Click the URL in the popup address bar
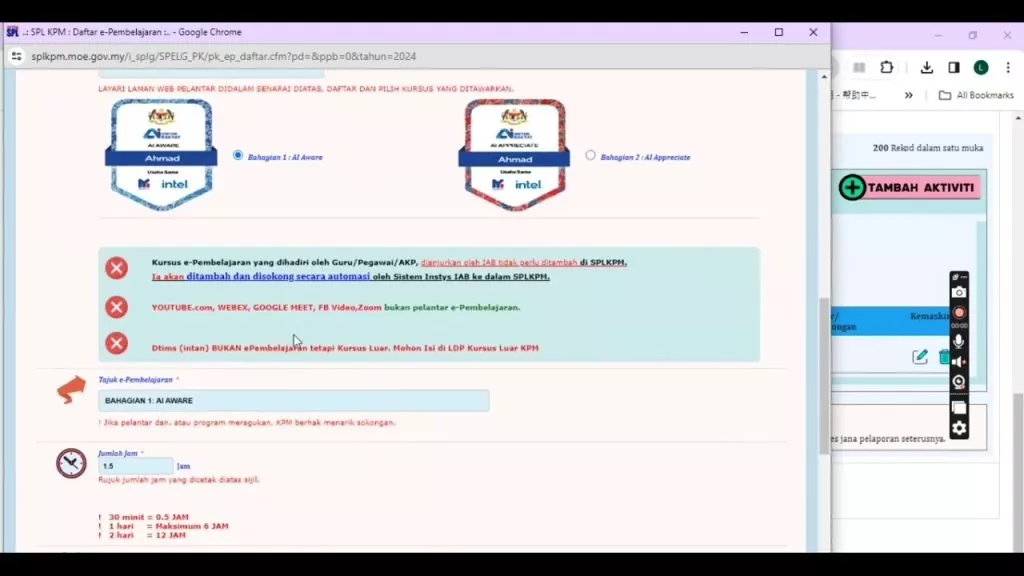Screen dimensions: 1024x576 point(223,56)
